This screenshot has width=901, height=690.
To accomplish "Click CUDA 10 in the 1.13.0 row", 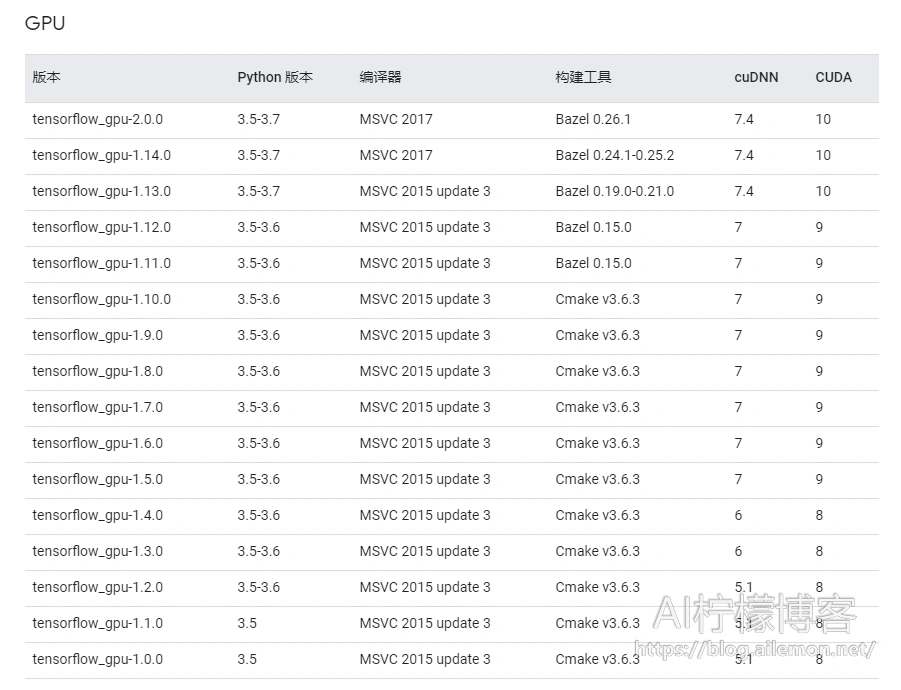I will pyautogui.click(x=823, y=191).
